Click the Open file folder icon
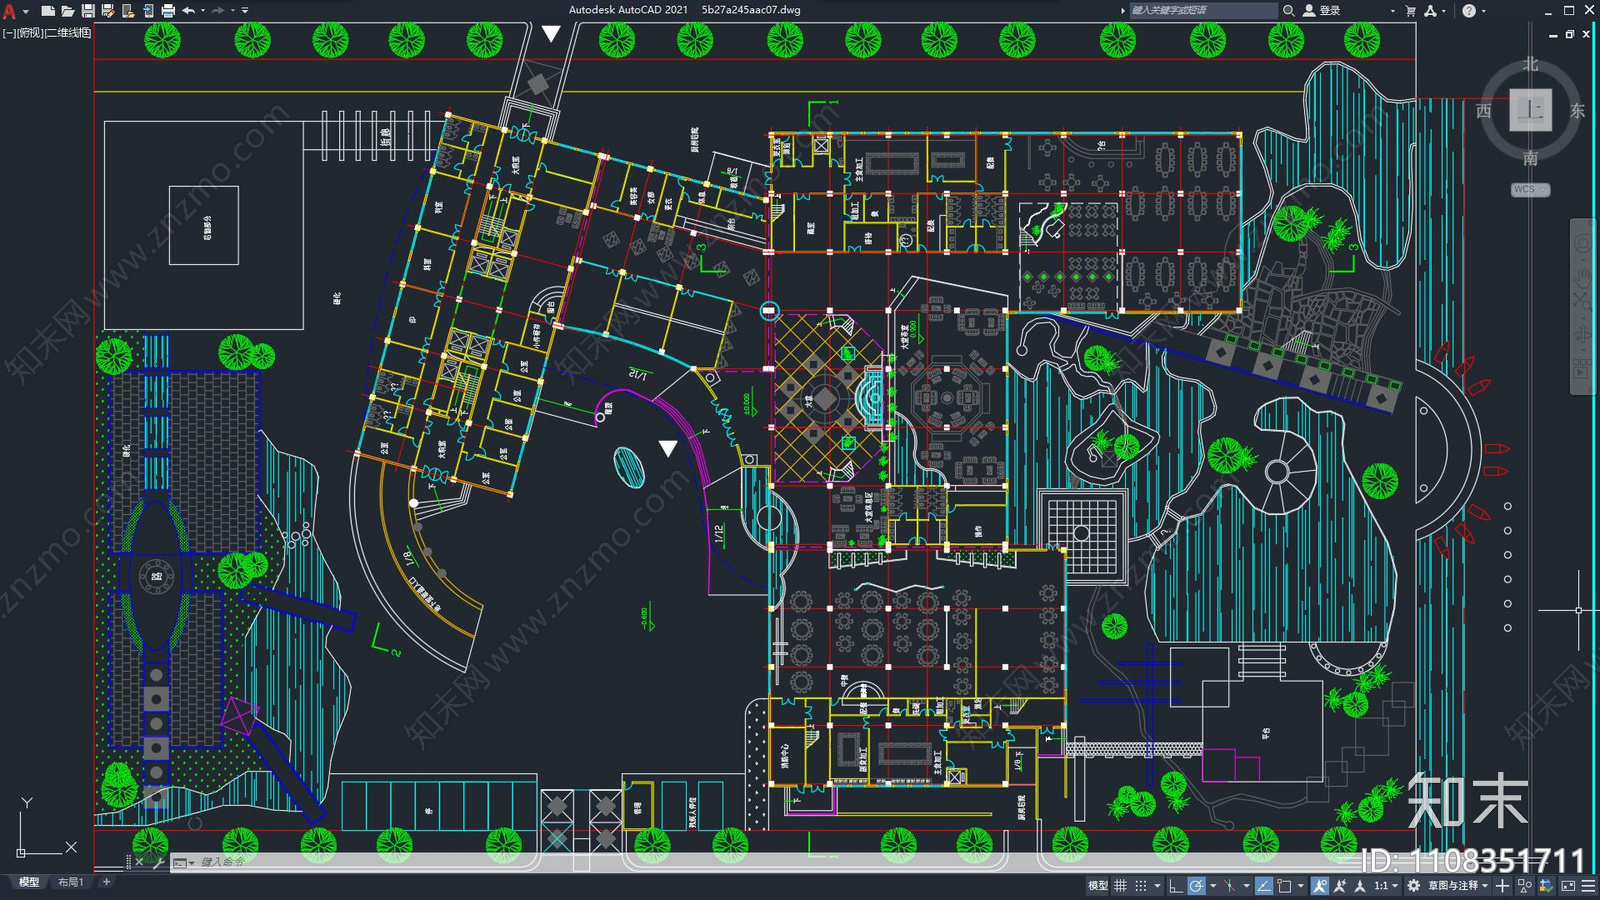Viewport: 1600px width, 900px height. [67, 11]
